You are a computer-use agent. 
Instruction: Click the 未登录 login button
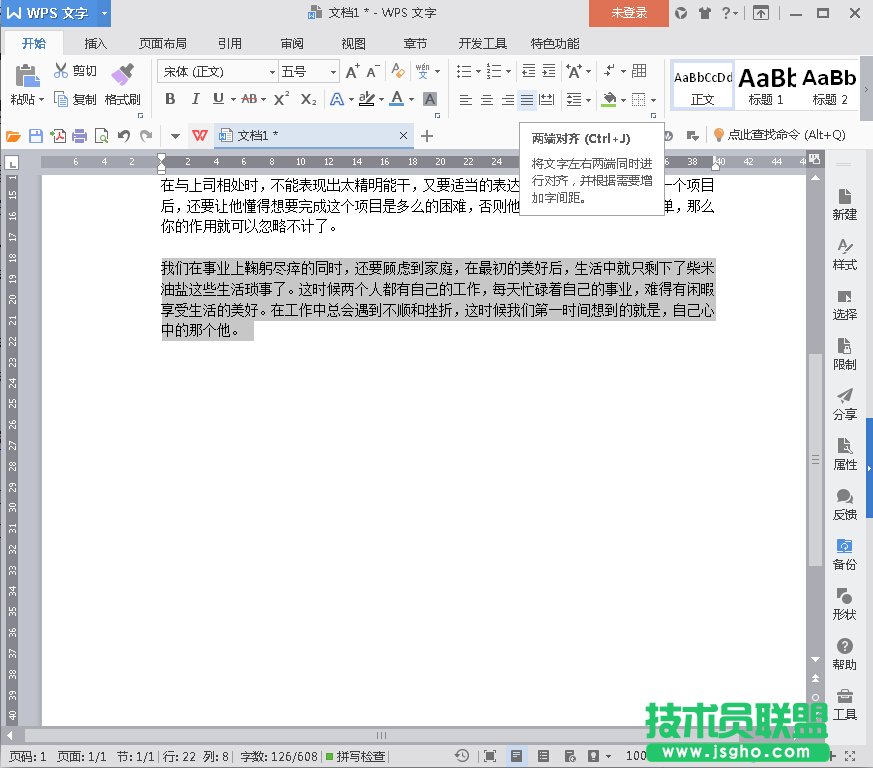coord(629,13)
